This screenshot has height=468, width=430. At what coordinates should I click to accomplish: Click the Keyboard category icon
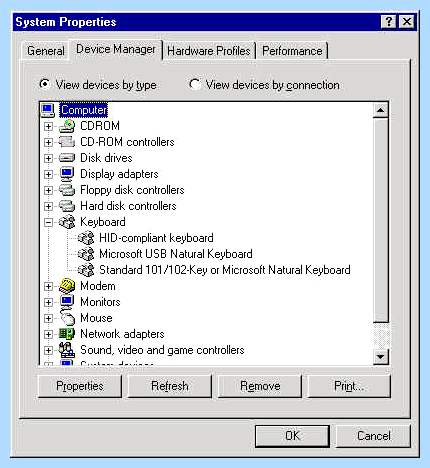67,222
